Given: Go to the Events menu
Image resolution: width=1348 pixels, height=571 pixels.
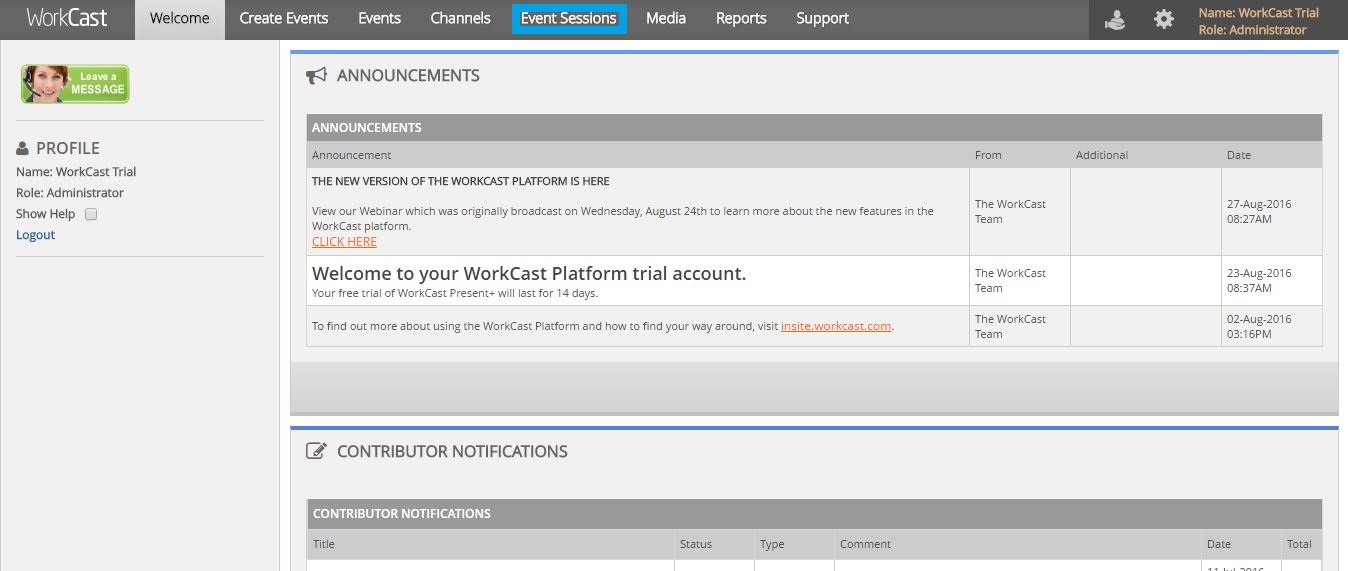Looking at the screenshot, I should [379, 19].
